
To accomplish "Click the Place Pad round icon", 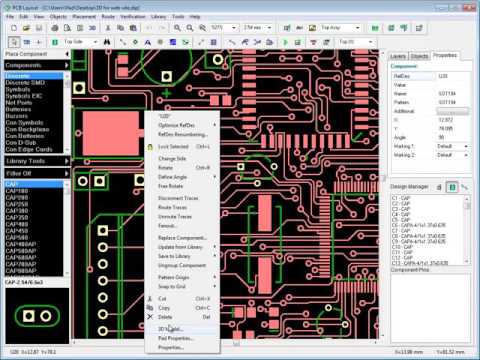I will pyautogui.click(x=160, y=42).
